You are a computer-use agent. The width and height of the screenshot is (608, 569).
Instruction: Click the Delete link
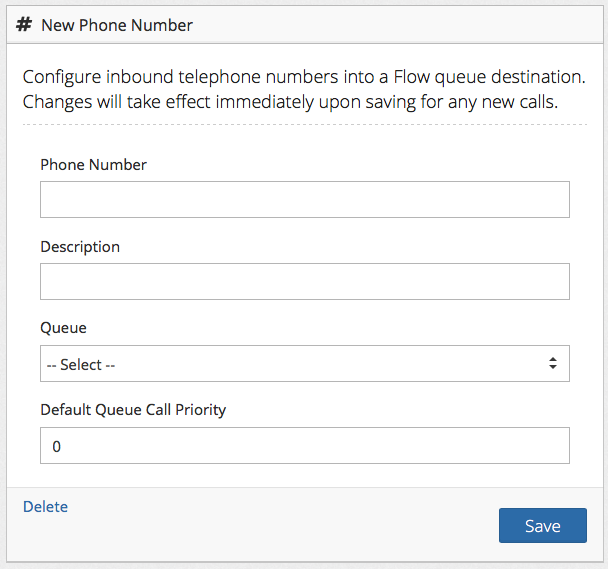point(45,507)
